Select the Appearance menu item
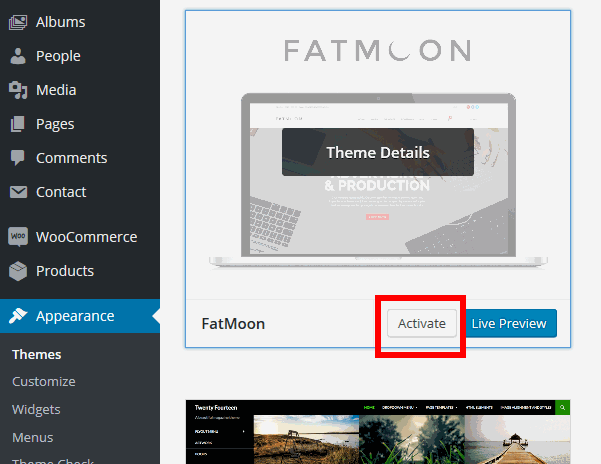 point(80,316)
